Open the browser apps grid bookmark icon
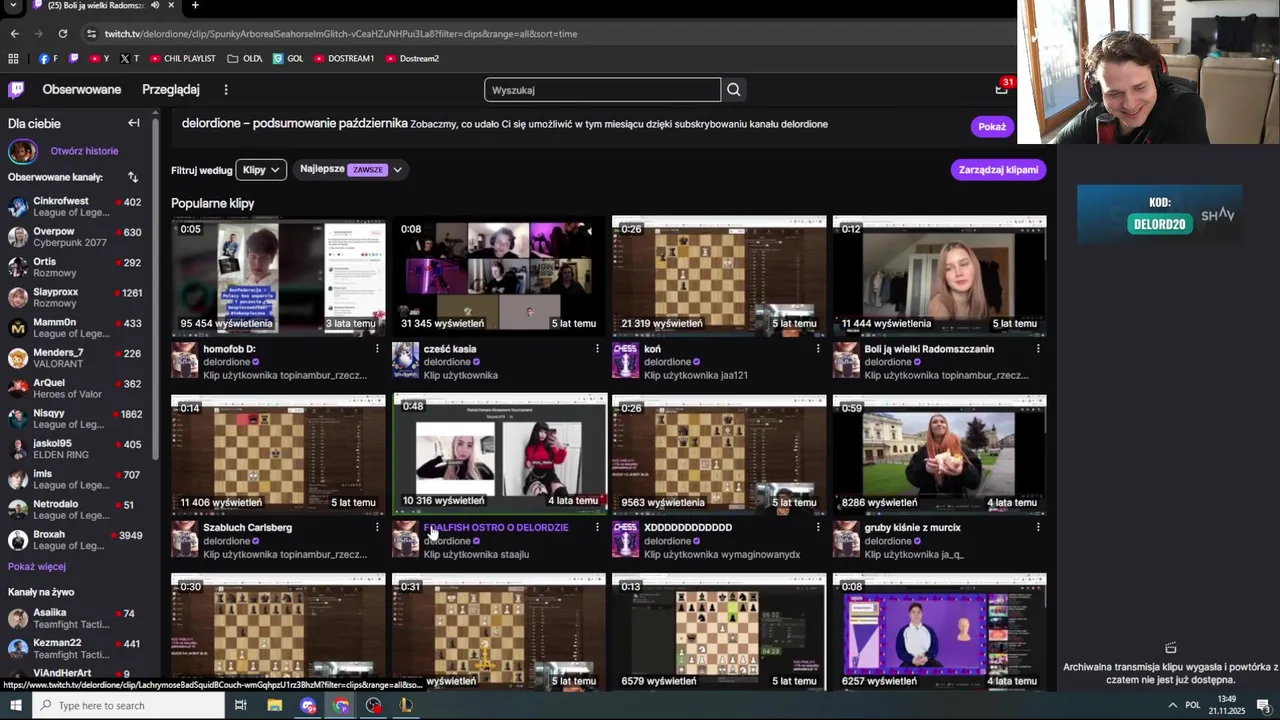Image resolution: width=1280 pixels, height=720 pixels. (12, 58)
